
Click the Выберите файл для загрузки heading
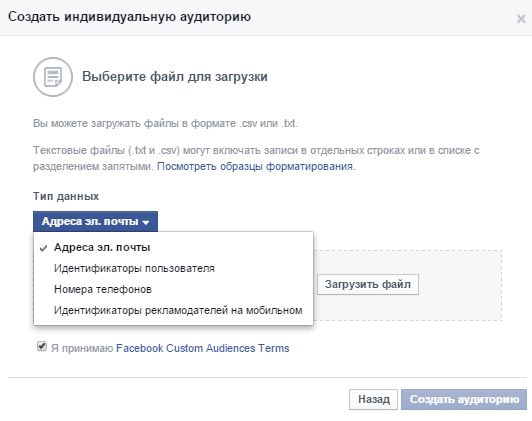click(x=175, y=77)
